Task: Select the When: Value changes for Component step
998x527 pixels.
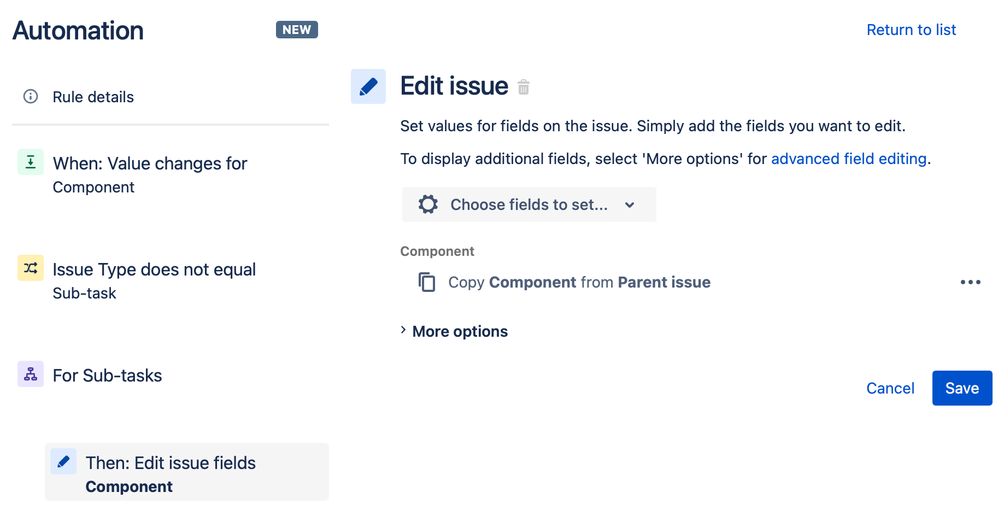Action: (150, 174)
